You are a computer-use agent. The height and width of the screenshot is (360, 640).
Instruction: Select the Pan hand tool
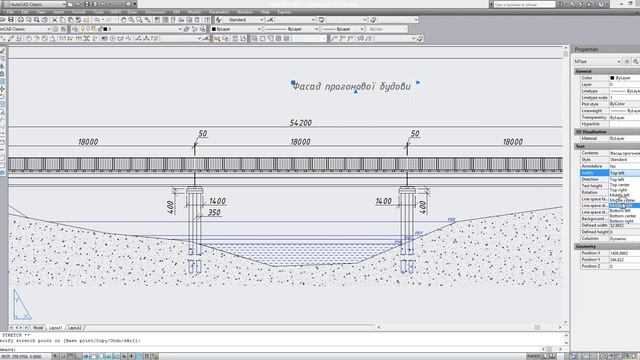click(123, 20)
